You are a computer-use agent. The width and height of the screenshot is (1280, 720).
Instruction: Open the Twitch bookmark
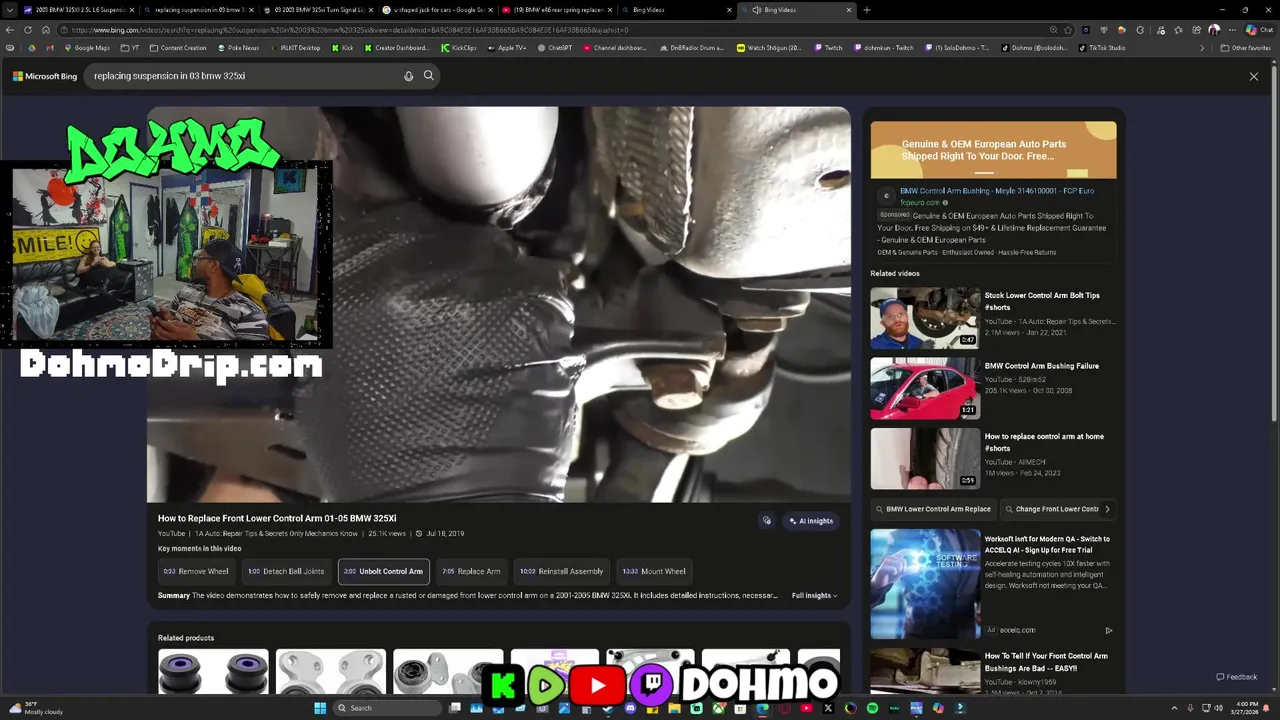tap(827, 48)
